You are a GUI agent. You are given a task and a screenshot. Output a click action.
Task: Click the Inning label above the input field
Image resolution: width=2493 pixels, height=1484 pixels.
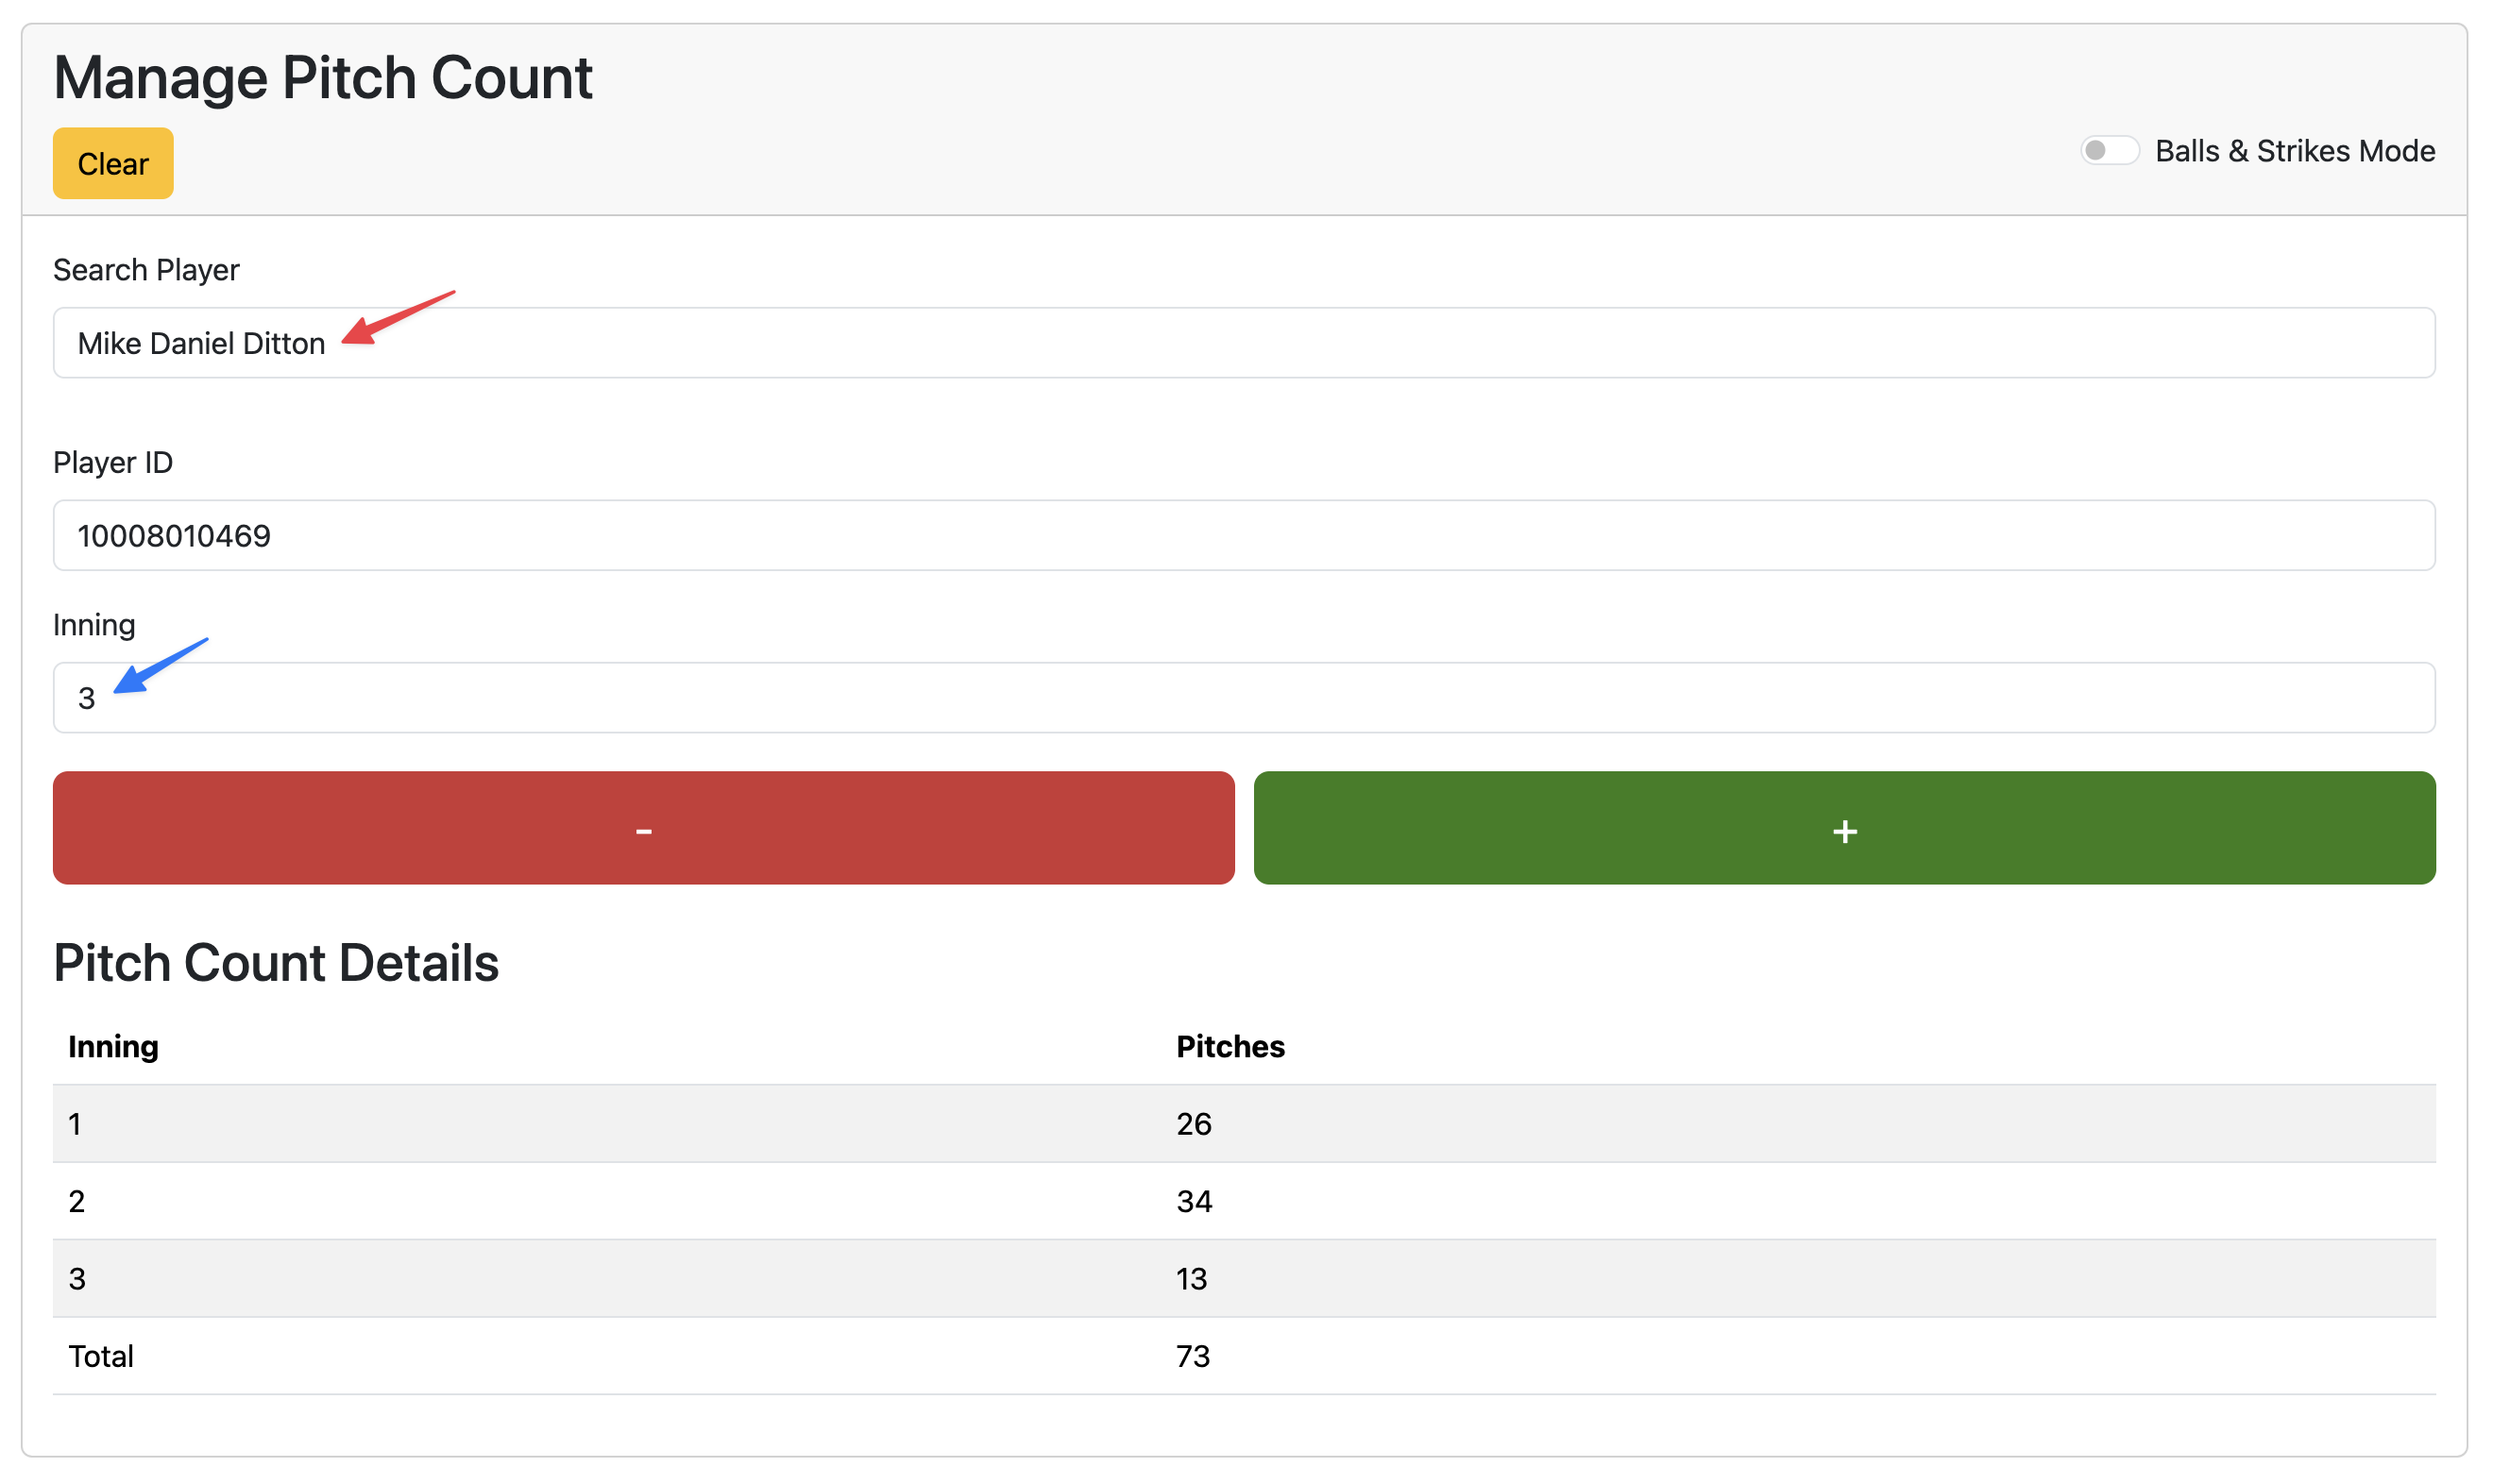94,625
